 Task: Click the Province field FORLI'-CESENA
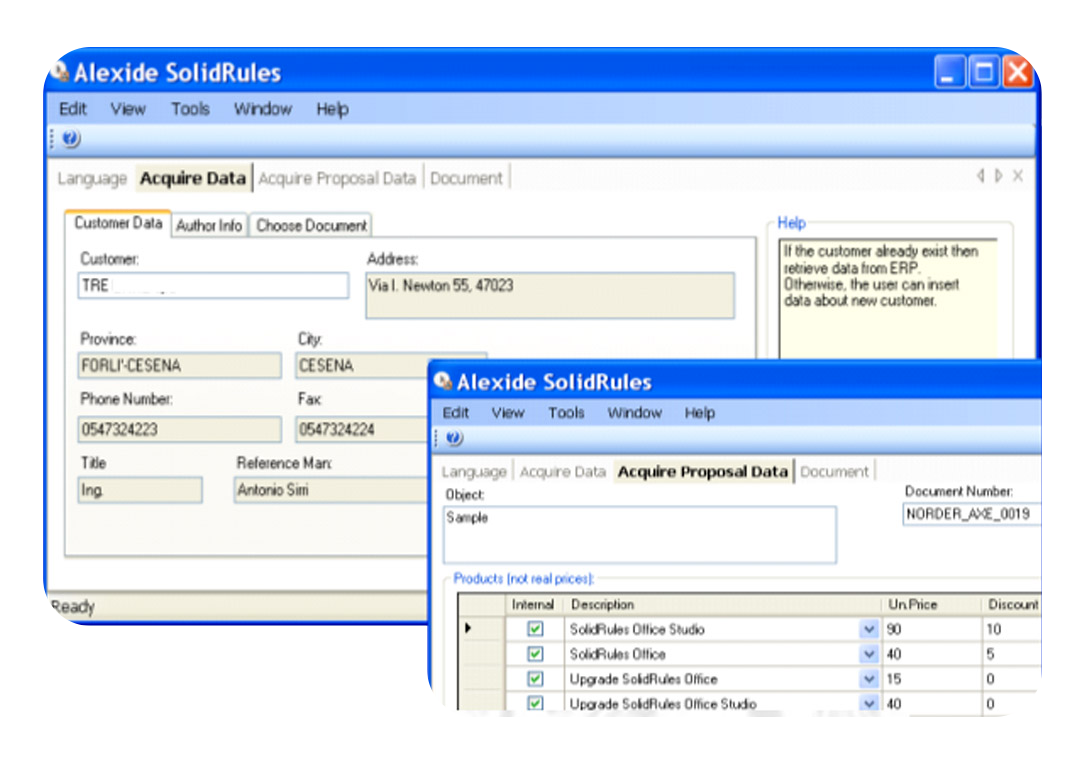click(x=180, y=365)
